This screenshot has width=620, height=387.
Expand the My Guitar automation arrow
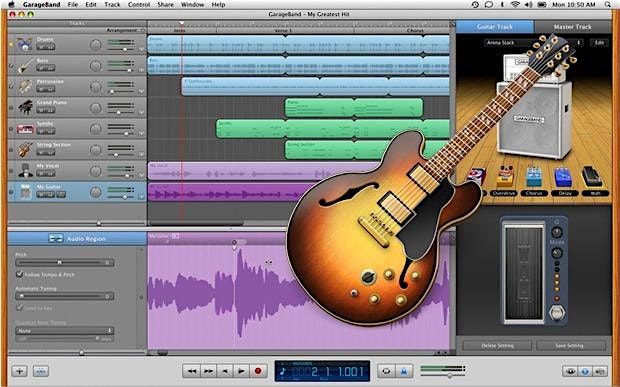click(x=141, y=197)
